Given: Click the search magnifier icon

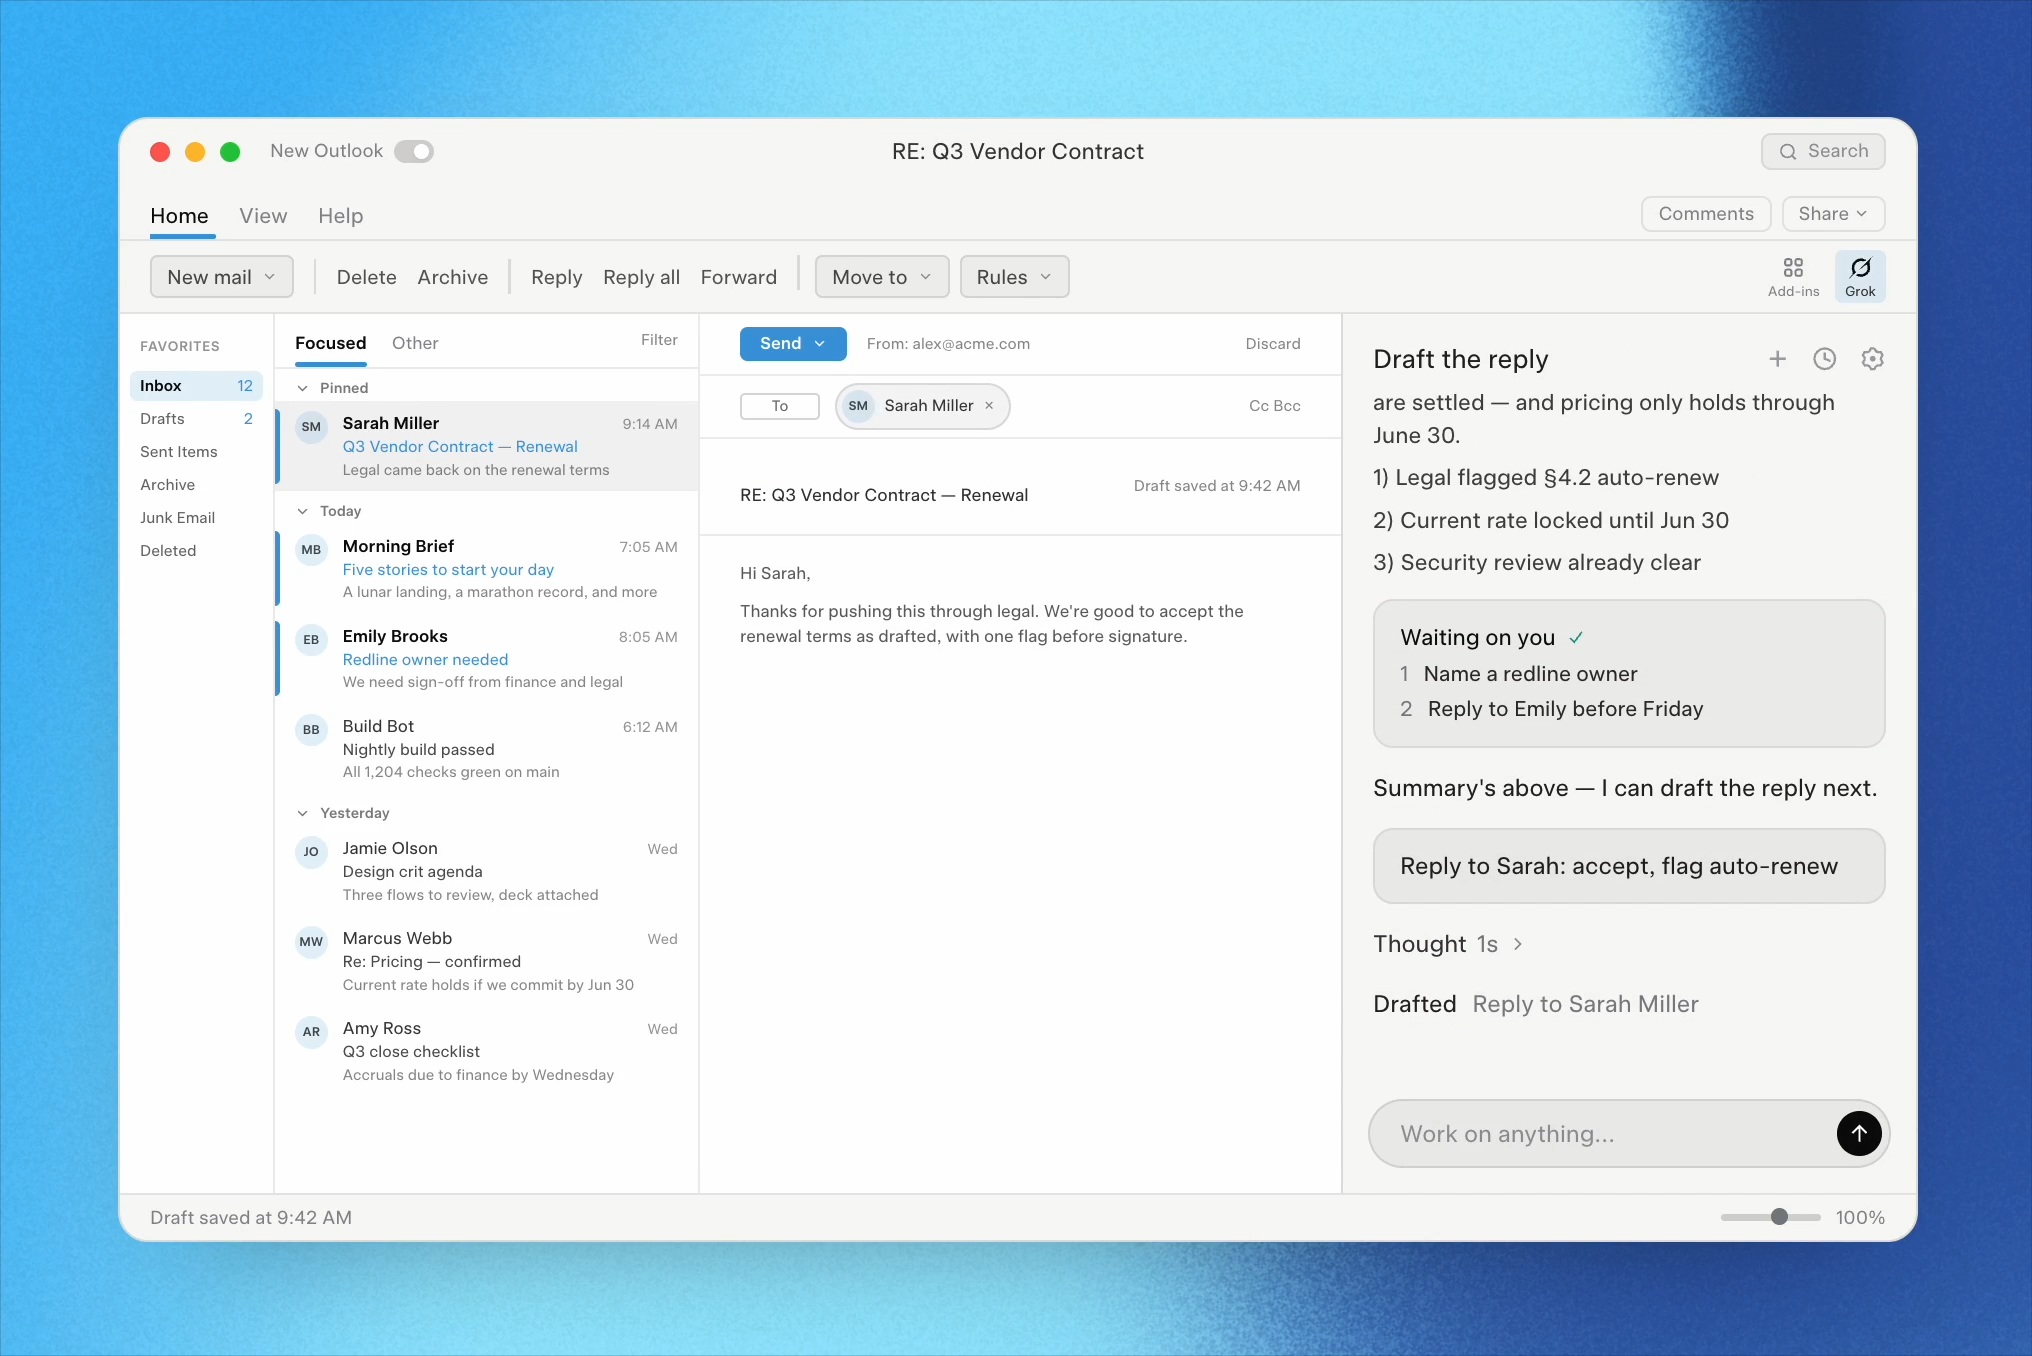Looking at the screenshot, I should point(1788,152).
